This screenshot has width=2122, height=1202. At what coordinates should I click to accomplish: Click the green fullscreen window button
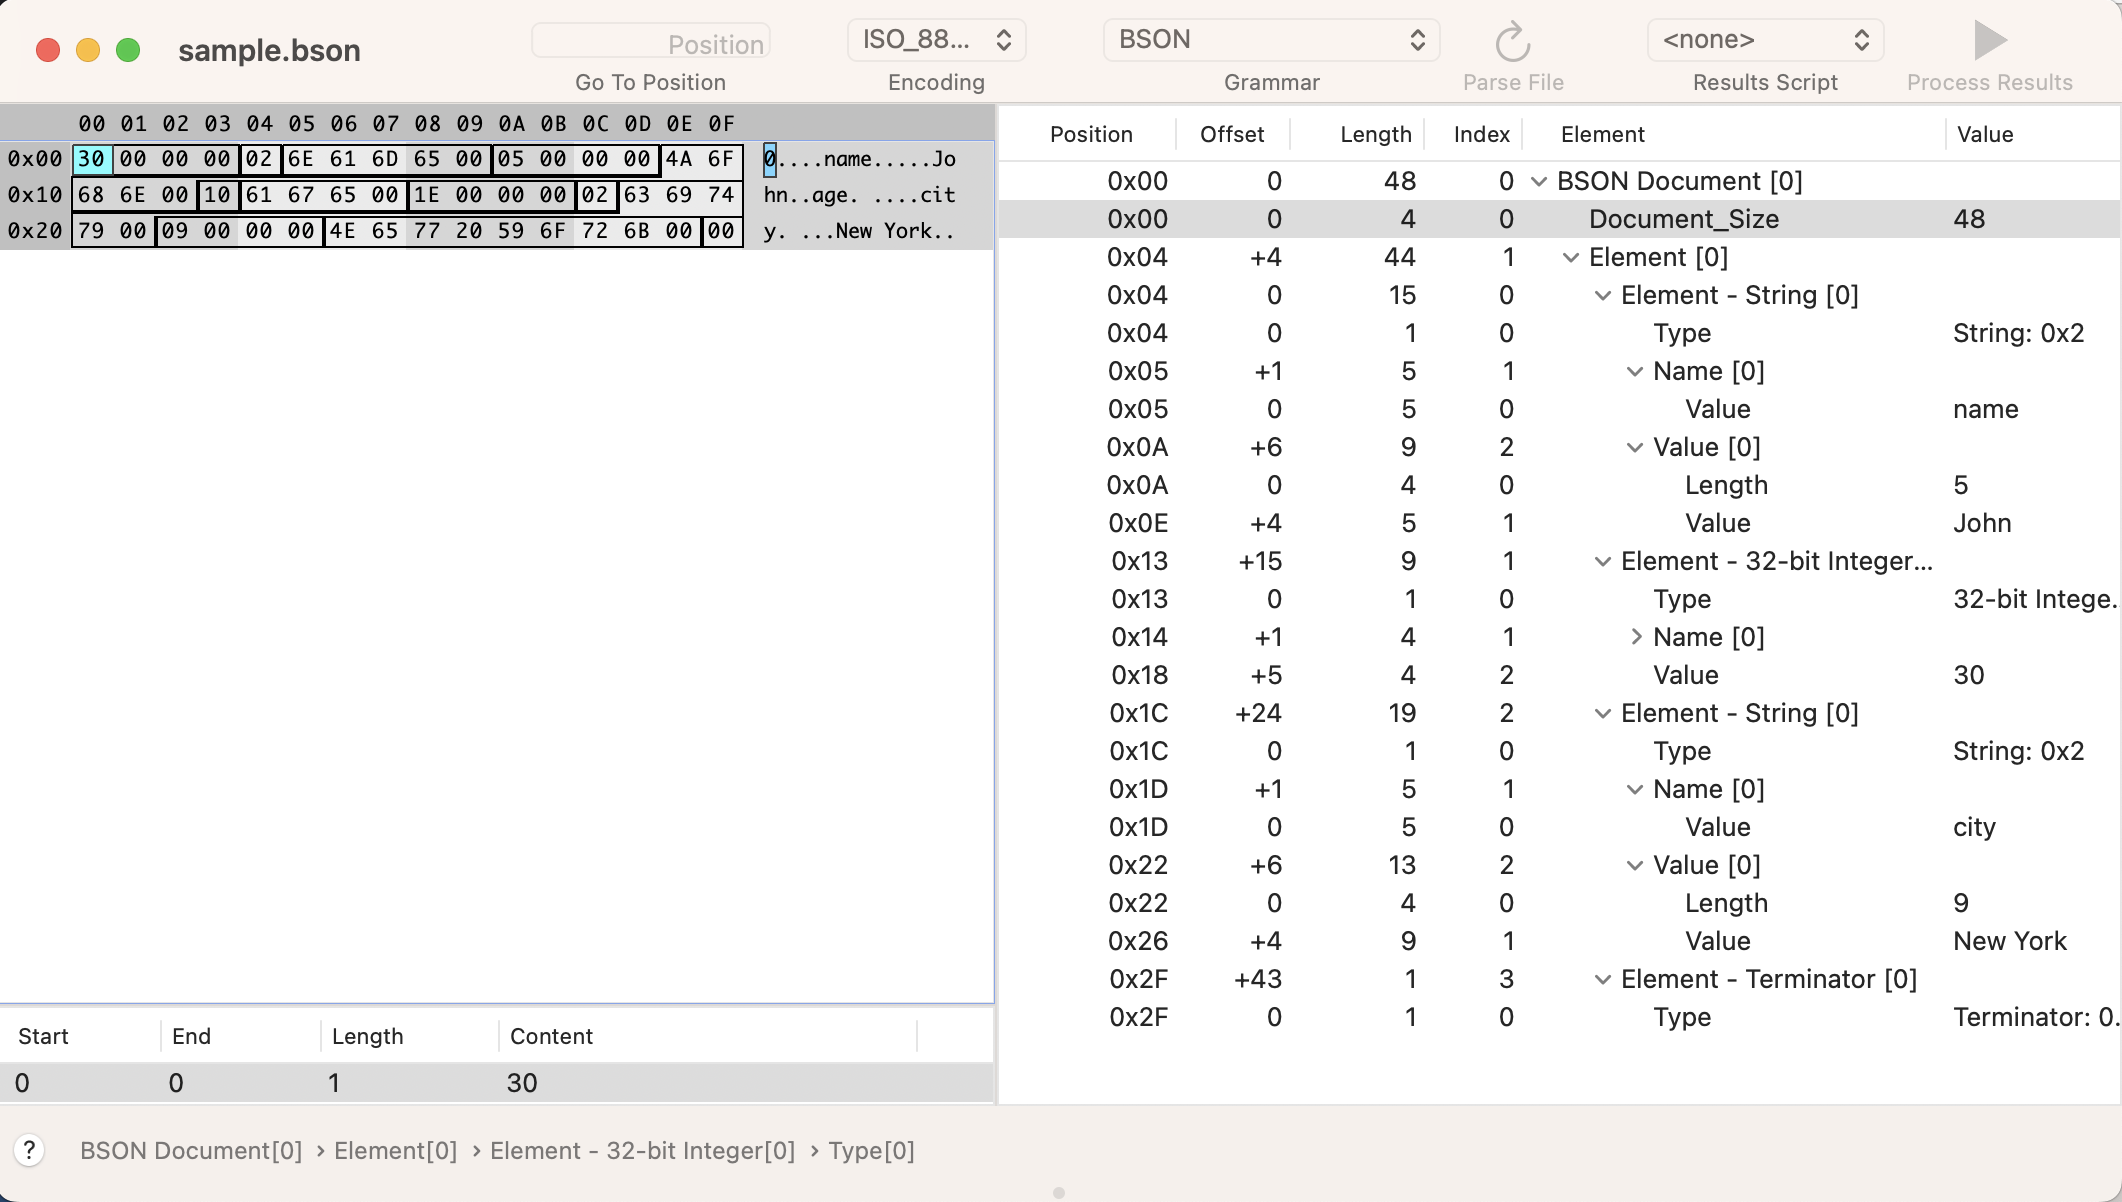point(128,50)
